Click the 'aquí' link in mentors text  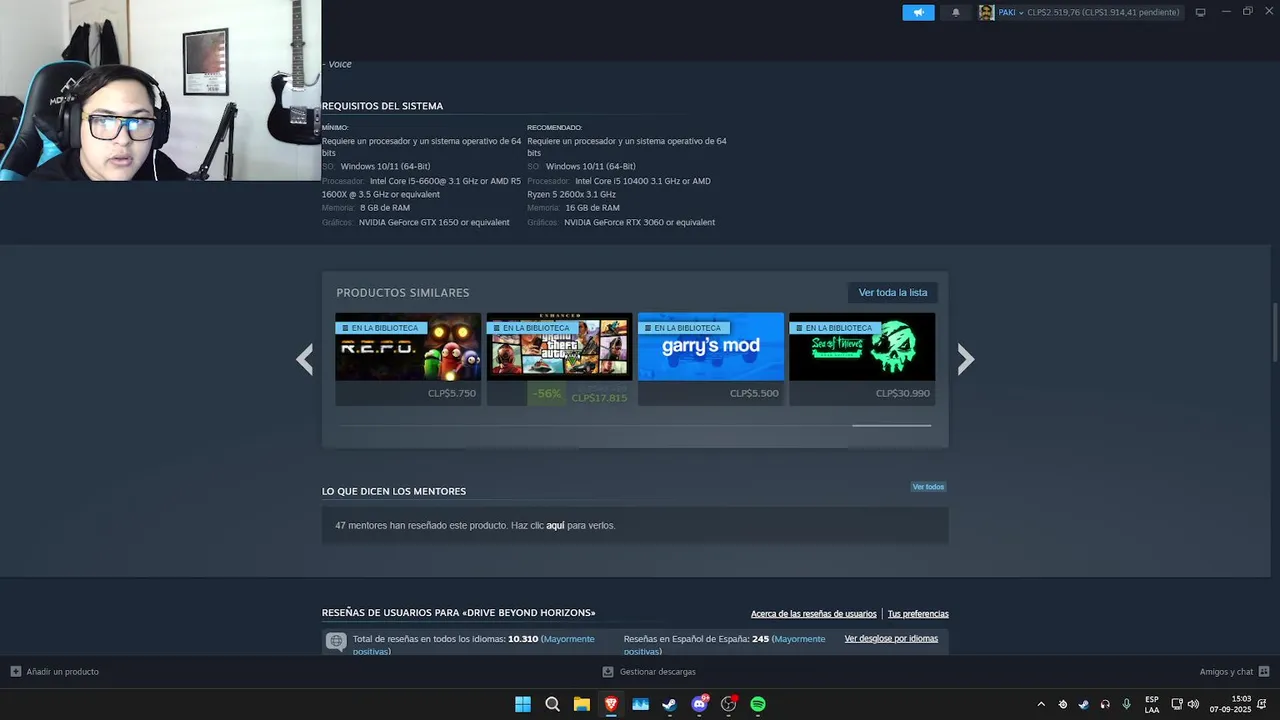pos(555,525)
